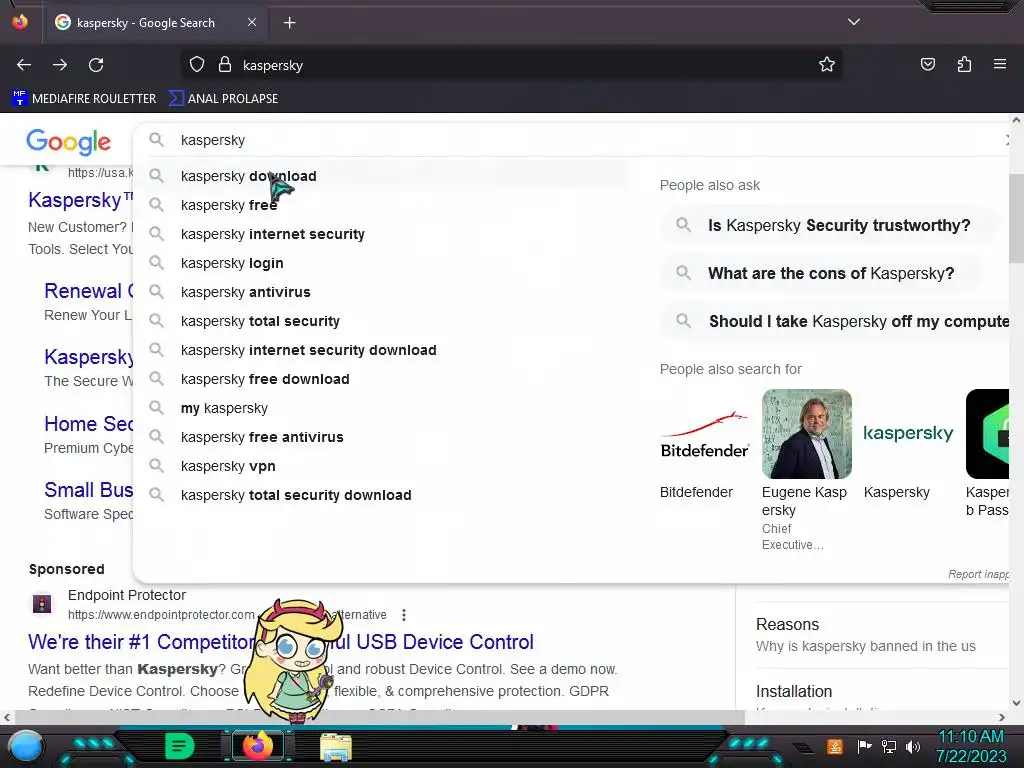
Task: Open volume speaker tray icon
Action: [912, 746]
